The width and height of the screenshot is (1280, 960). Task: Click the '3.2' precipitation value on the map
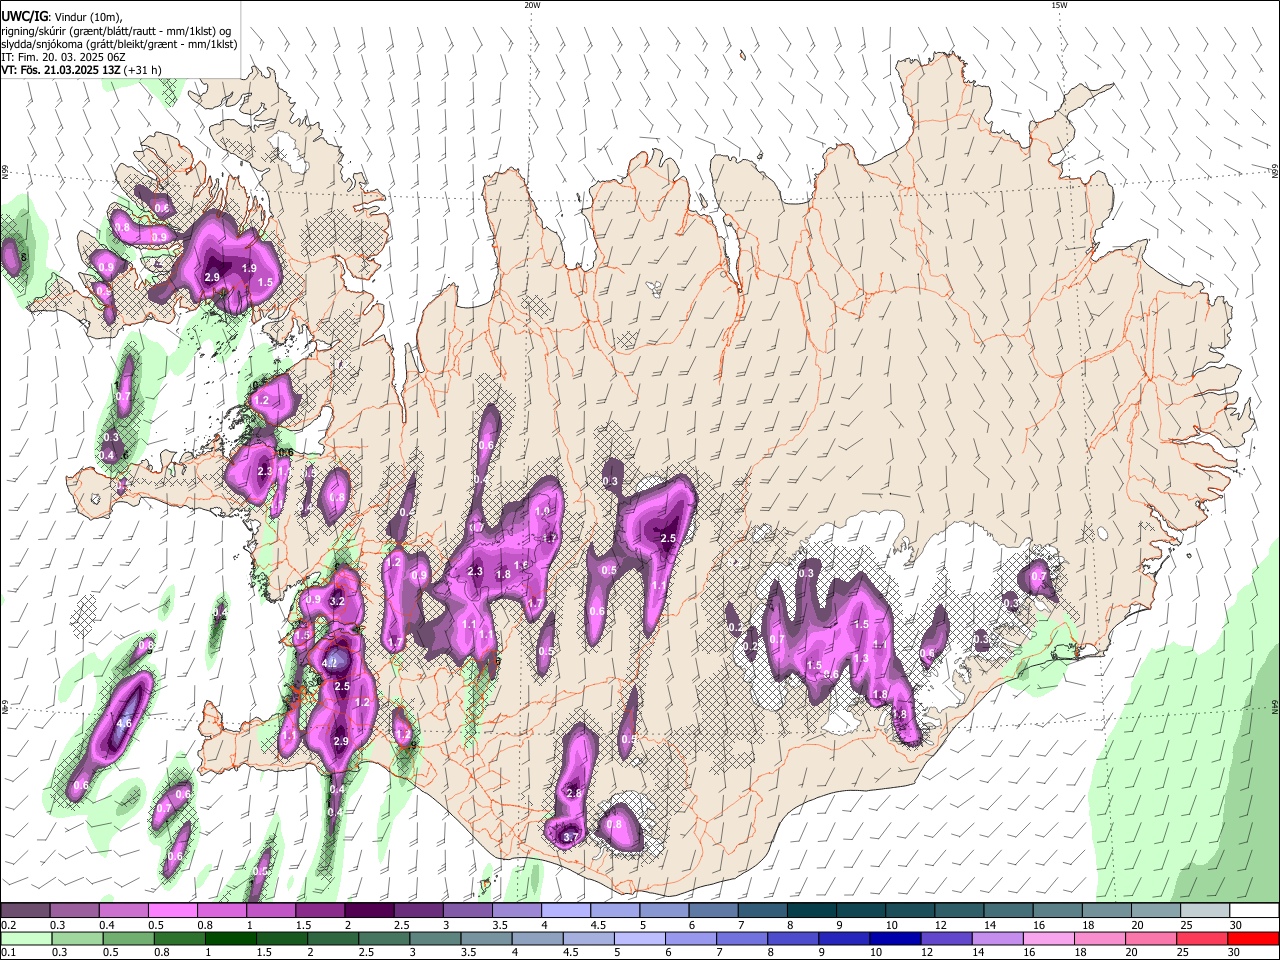coord(337,601)
